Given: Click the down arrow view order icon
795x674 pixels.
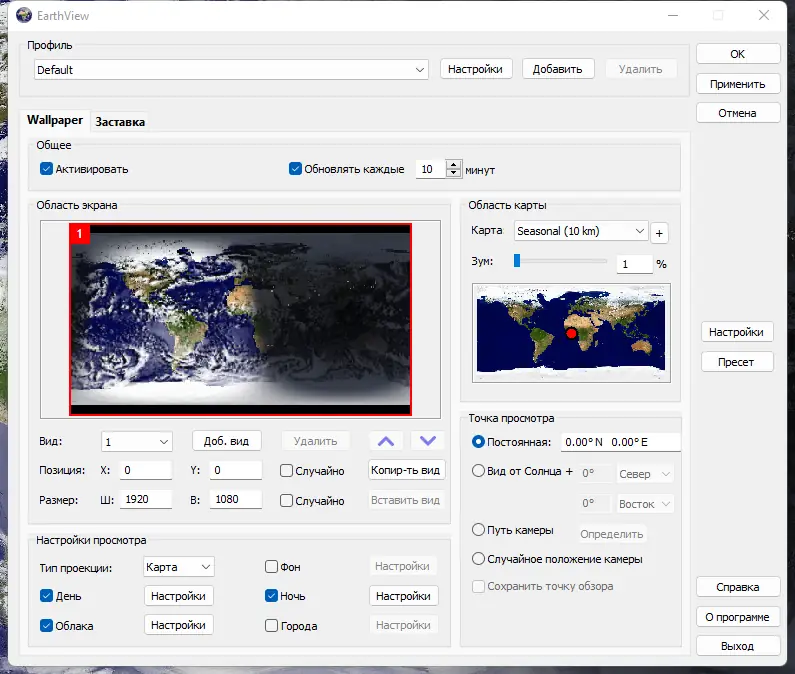Looking at the screenshot, I should point(428,441).
